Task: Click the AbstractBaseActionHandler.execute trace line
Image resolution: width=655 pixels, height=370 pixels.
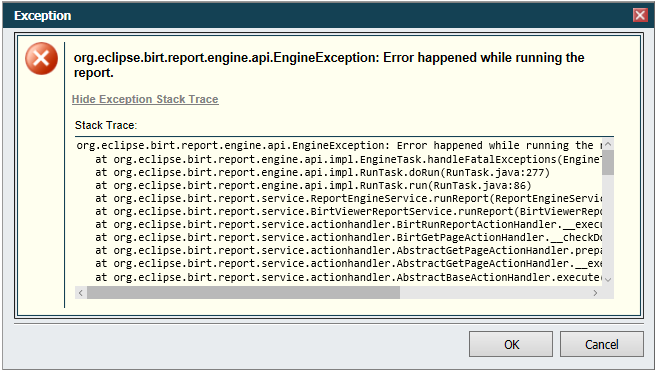Action: click(x=348, y=277)
